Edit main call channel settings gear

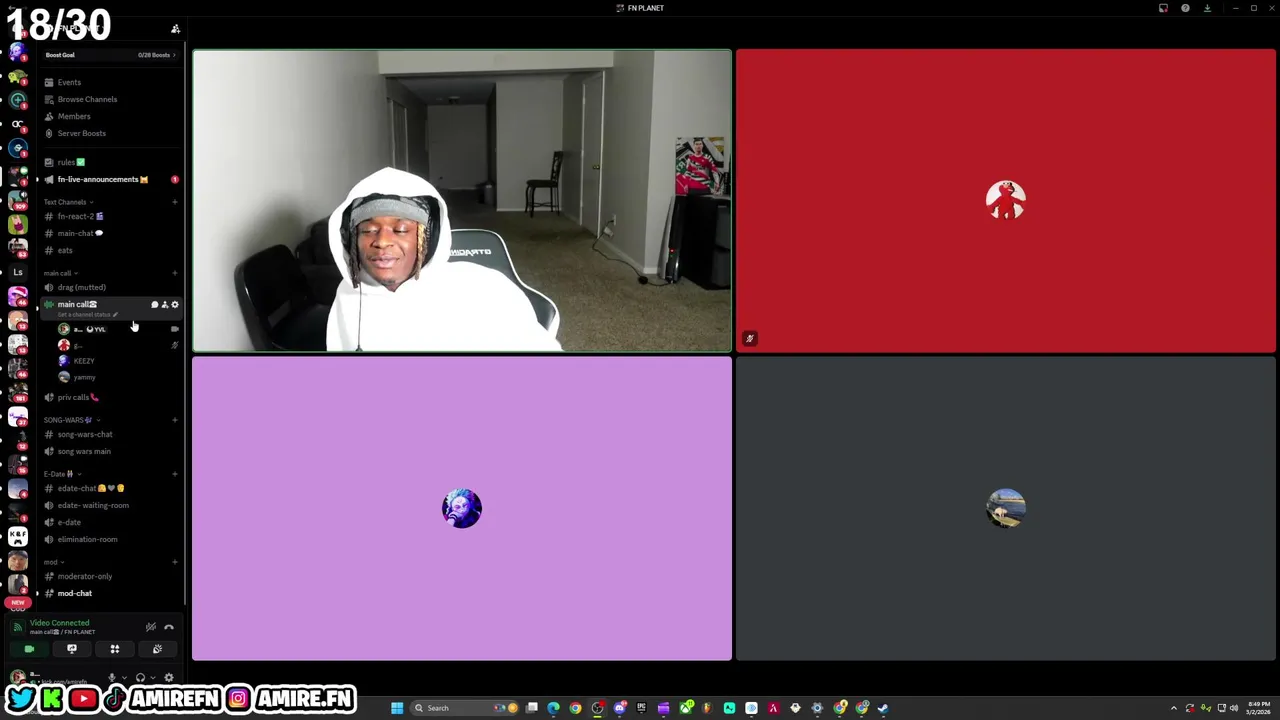[175, 304]
